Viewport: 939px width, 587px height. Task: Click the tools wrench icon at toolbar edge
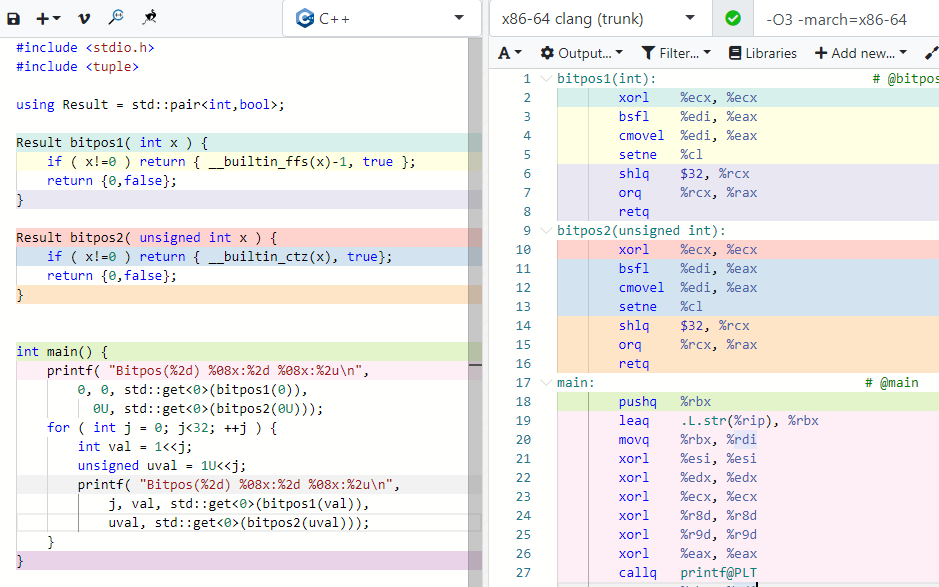[931, 53]
